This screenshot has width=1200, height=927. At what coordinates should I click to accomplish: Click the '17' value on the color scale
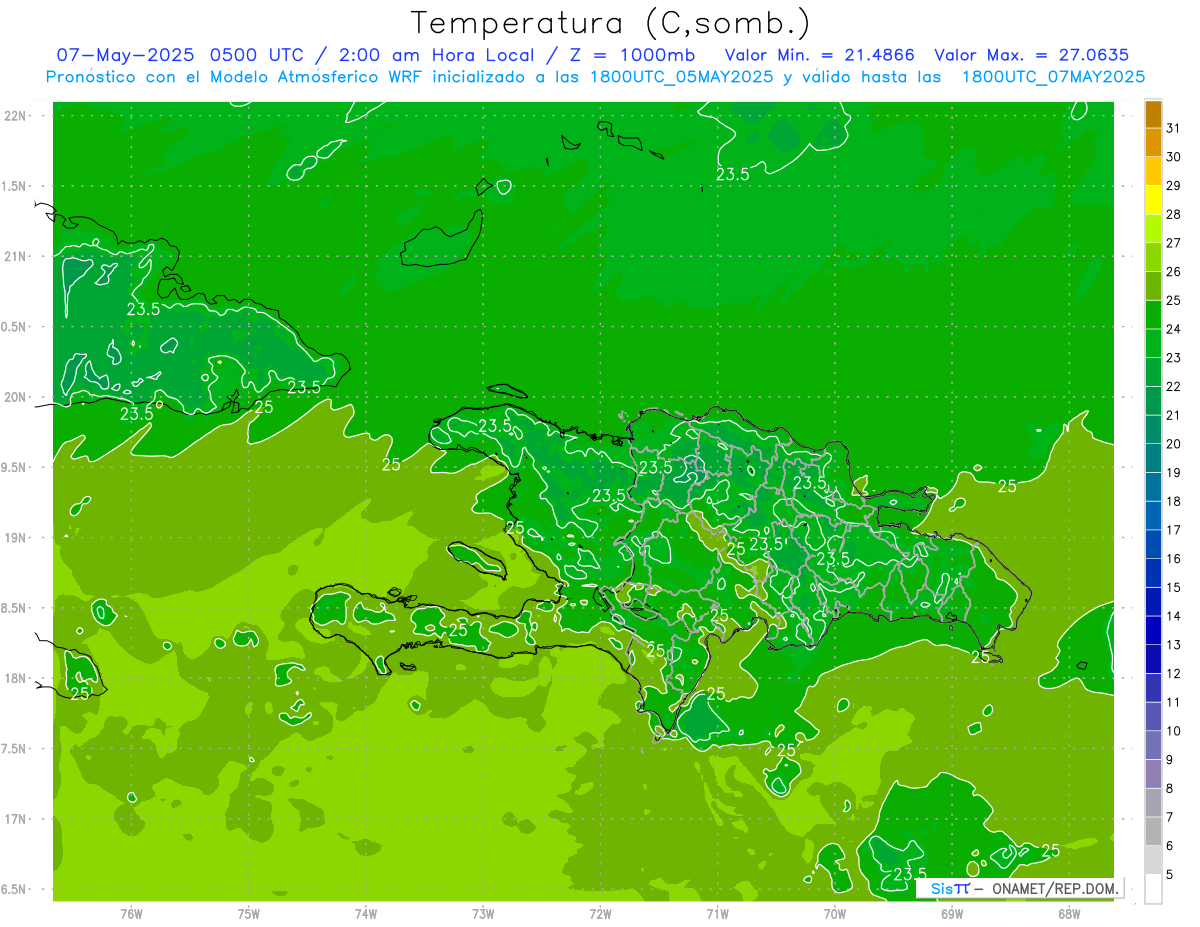[x=1173, y=530]
